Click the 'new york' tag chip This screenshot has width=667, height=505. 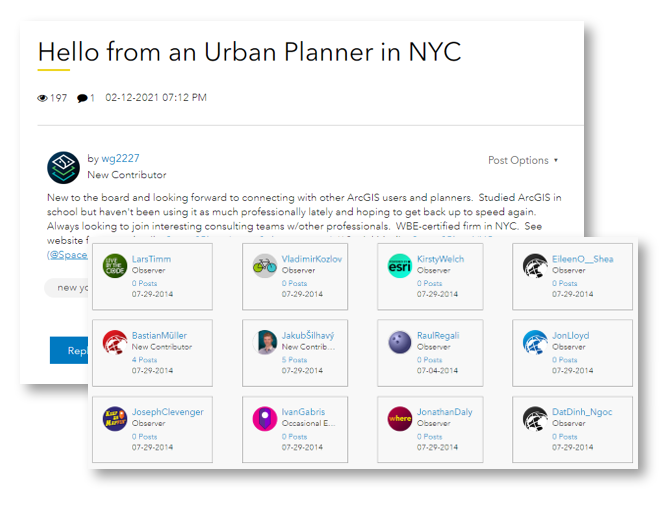(x=66, y=288)
